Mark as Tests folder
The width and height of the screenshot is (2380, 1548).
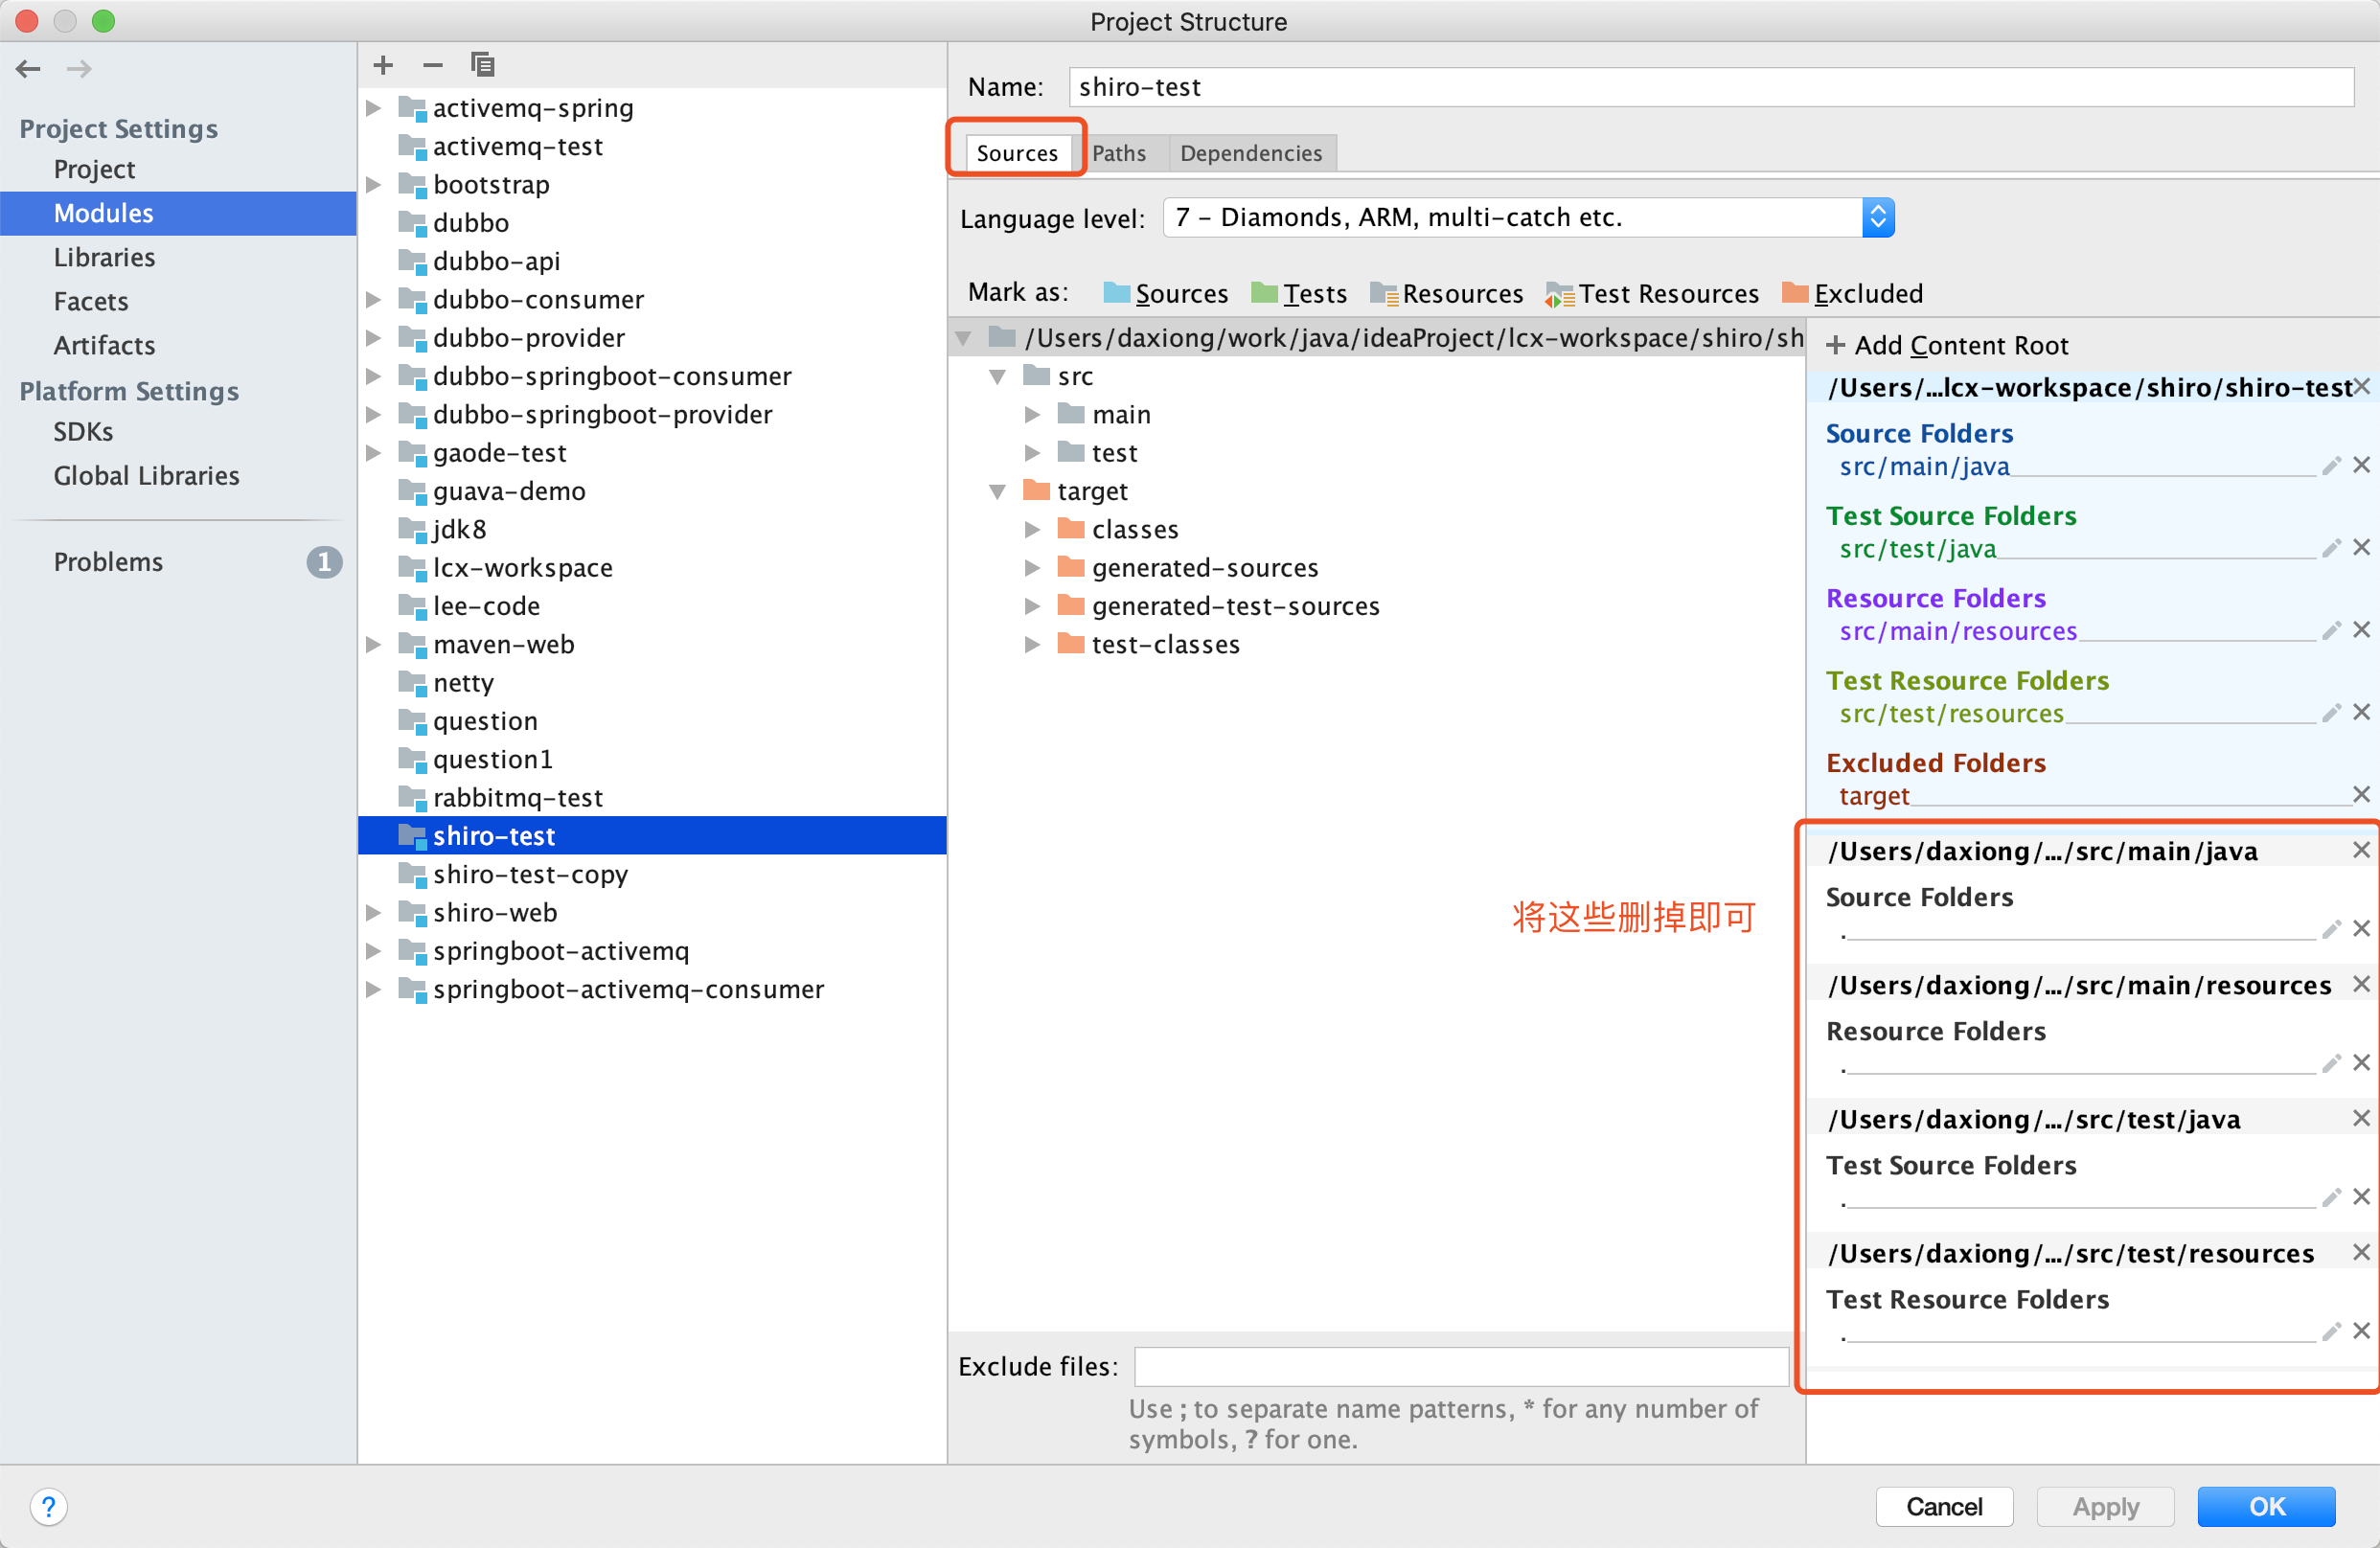[1299, 293]
